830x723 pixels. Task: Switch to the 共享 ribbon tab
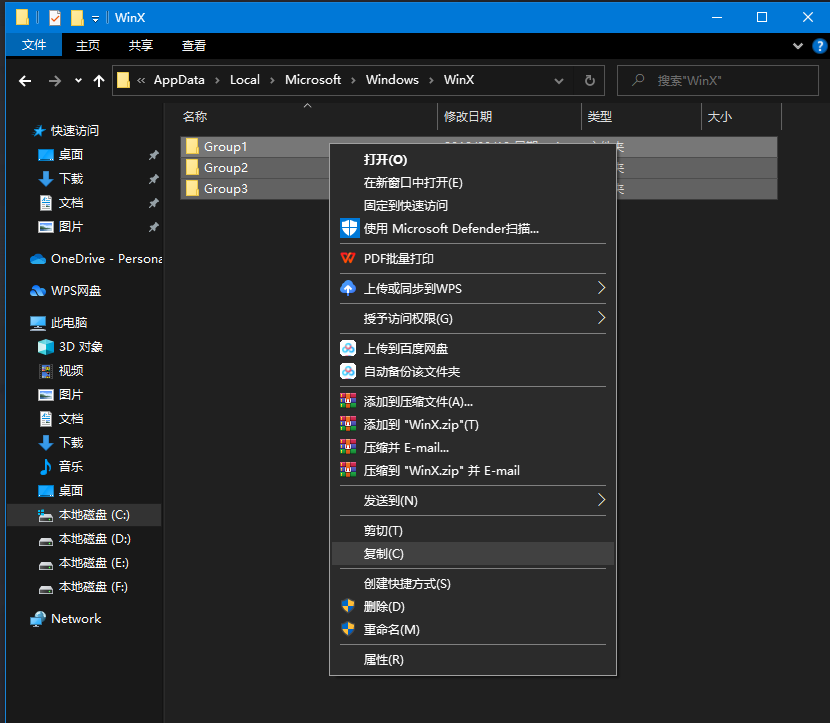point(140,44)
